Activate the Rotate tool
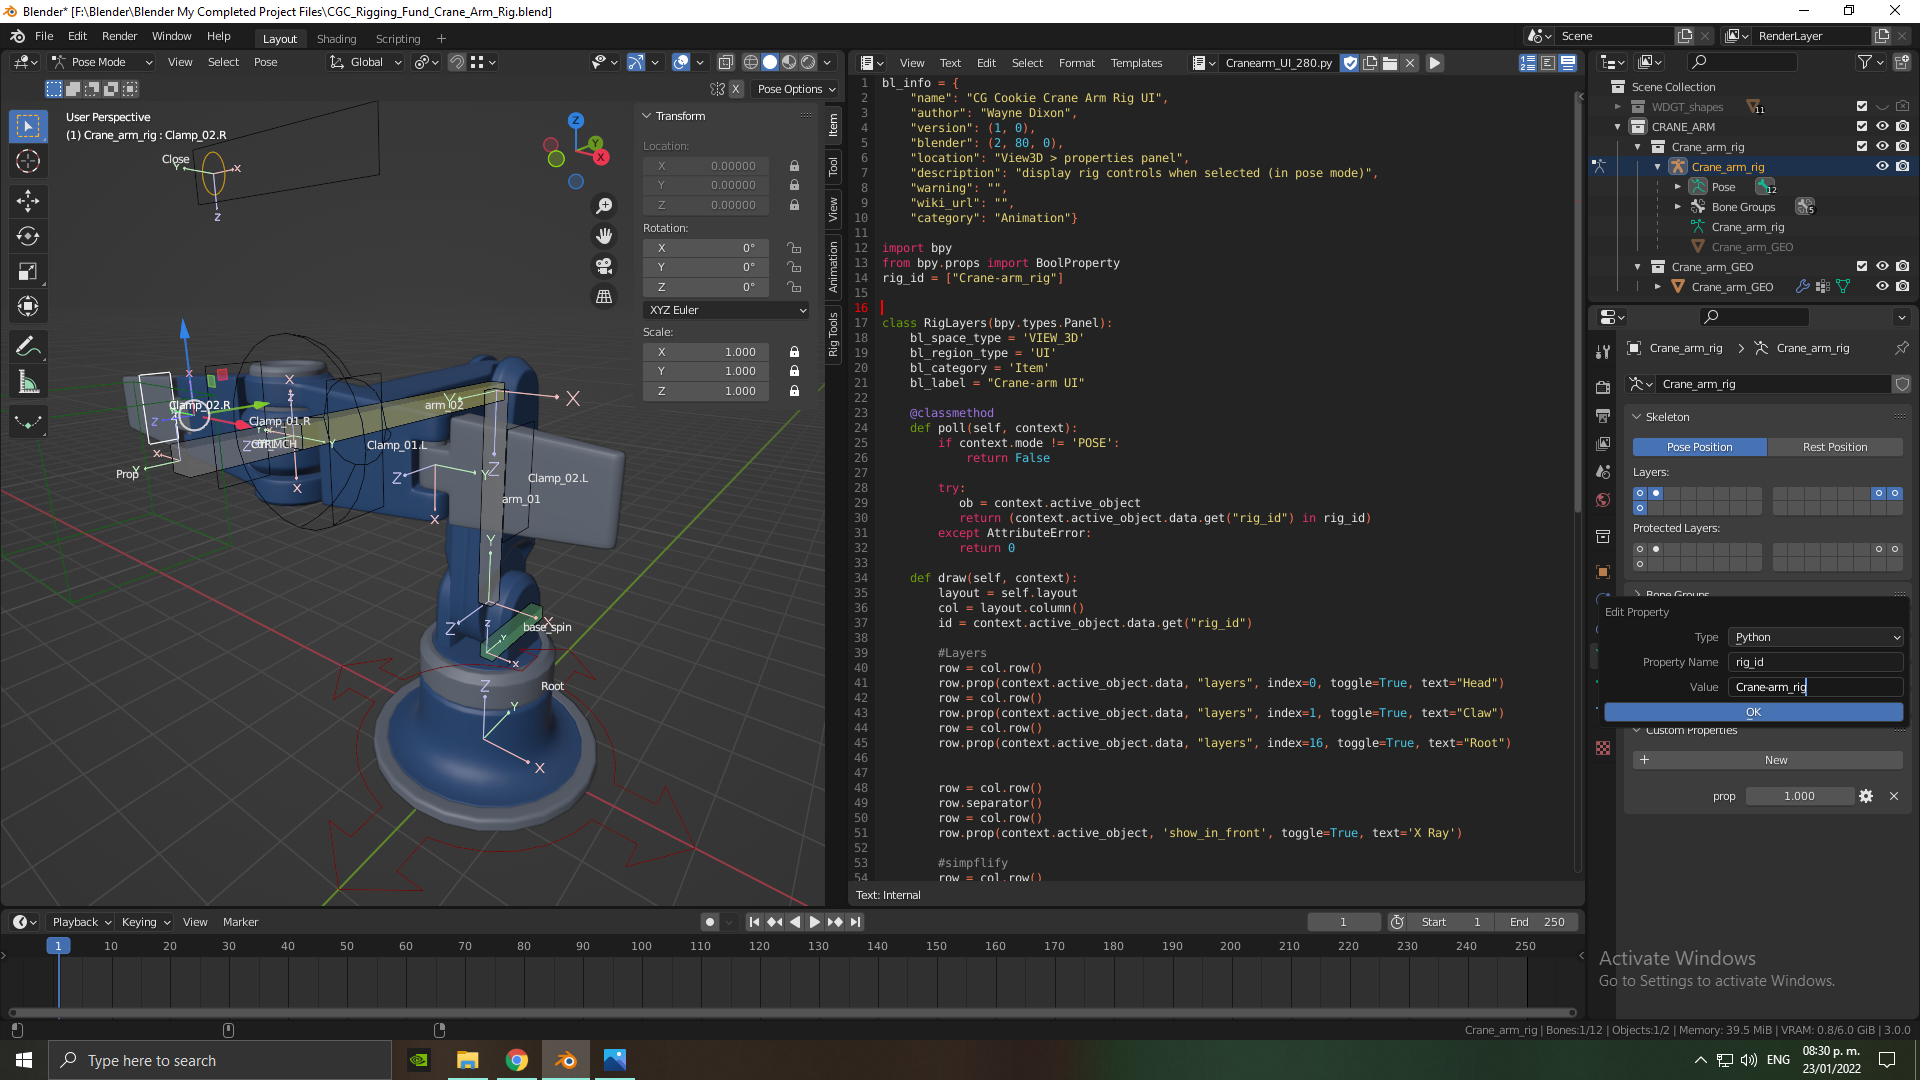This screenshot has height=1080, width=1920. pyautogui.click(x=28, y=236)
